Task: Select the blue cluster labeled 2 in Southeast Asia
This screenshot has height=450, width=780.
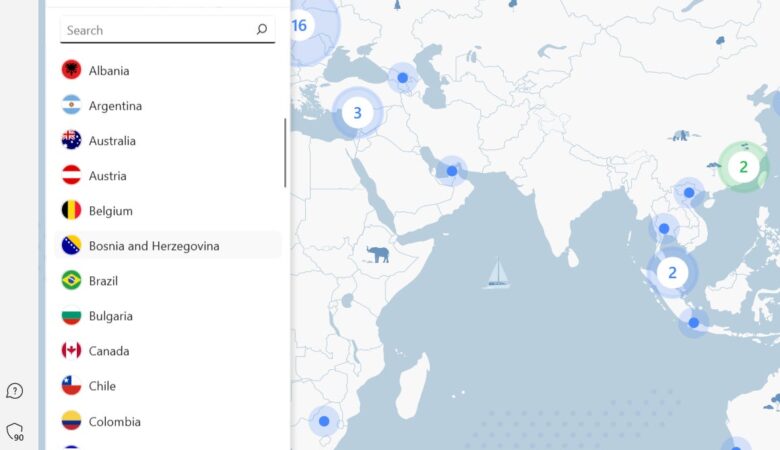Action: [672, 272]
